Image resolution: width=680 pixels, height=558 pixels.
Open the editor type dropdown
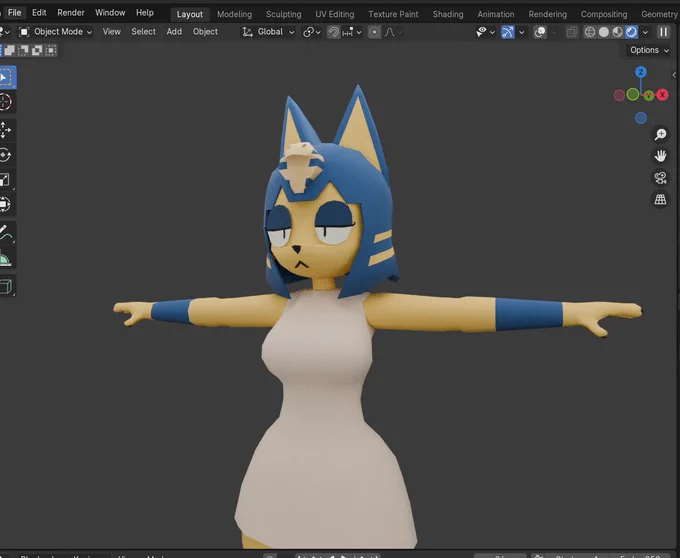5,32
